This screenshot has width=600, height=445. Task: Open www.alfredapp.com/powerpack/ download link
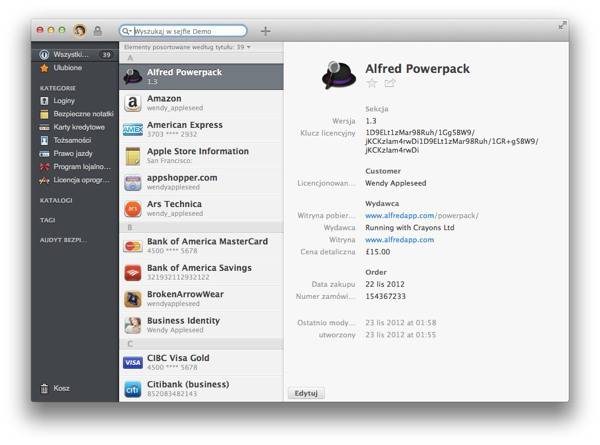(422, 215)
